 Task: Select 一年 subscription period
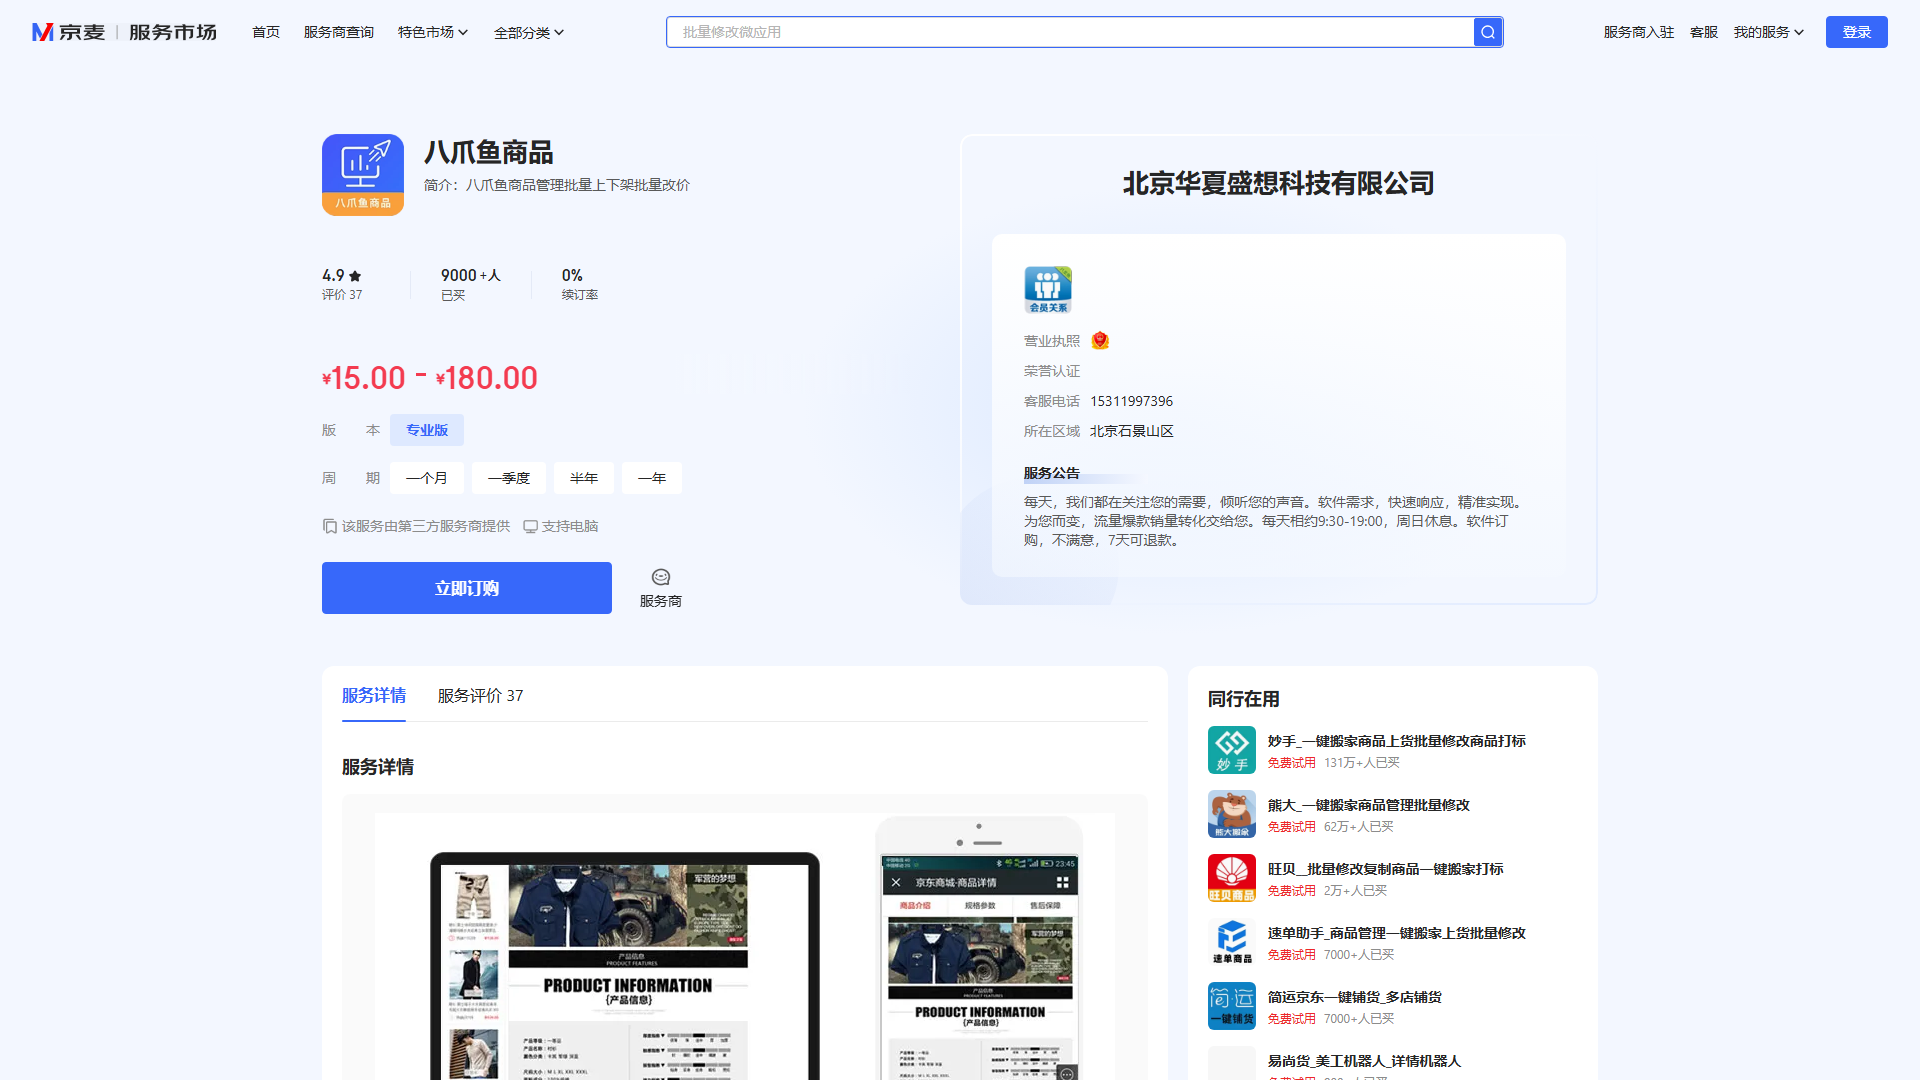point(652,478)
